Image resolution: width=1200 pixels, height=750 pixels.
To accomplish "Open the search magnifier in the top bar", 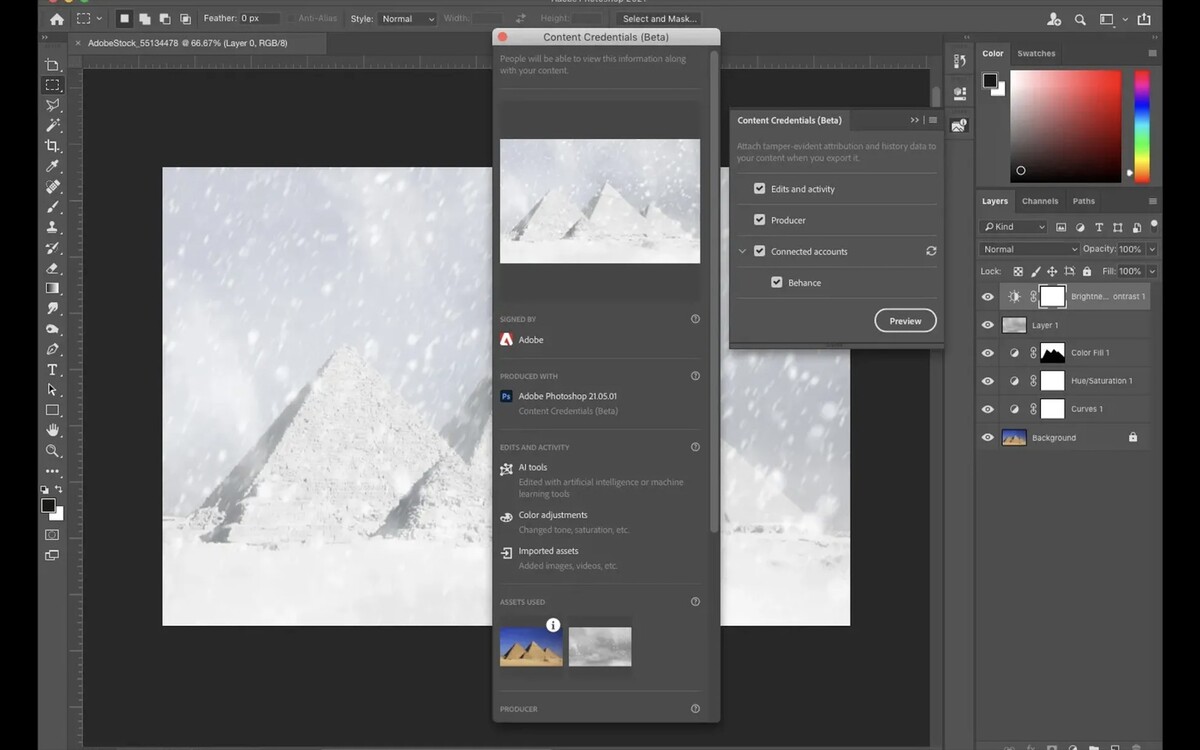I will point(1080,19).
